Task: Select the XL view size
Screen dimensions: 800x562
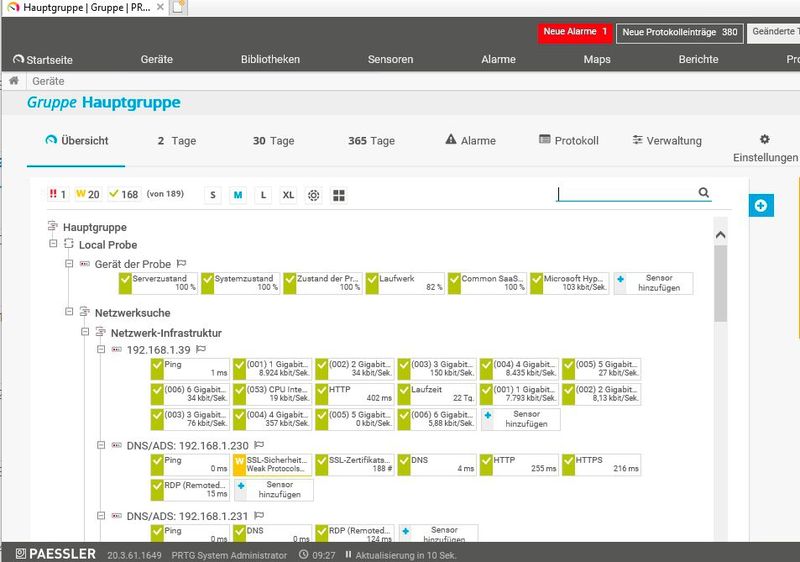Action: 288,195
